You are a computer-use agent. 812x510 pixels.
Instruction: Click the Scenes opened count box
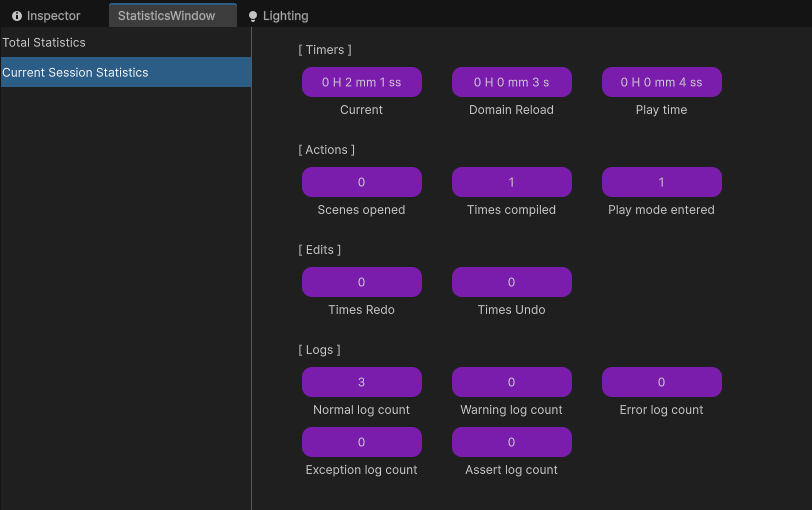(361, 182)
